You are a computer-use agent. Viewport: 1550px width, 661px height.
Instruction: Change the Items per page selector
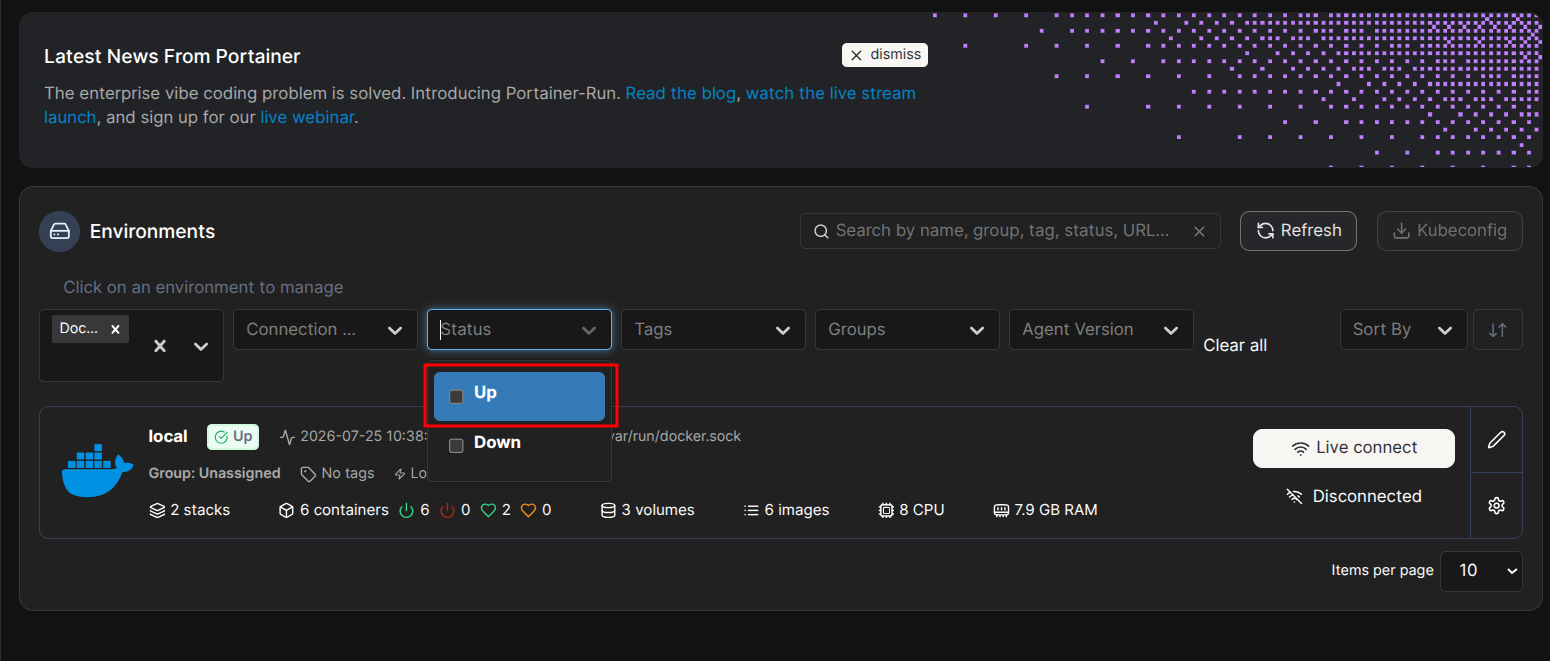pos(1481,570)
